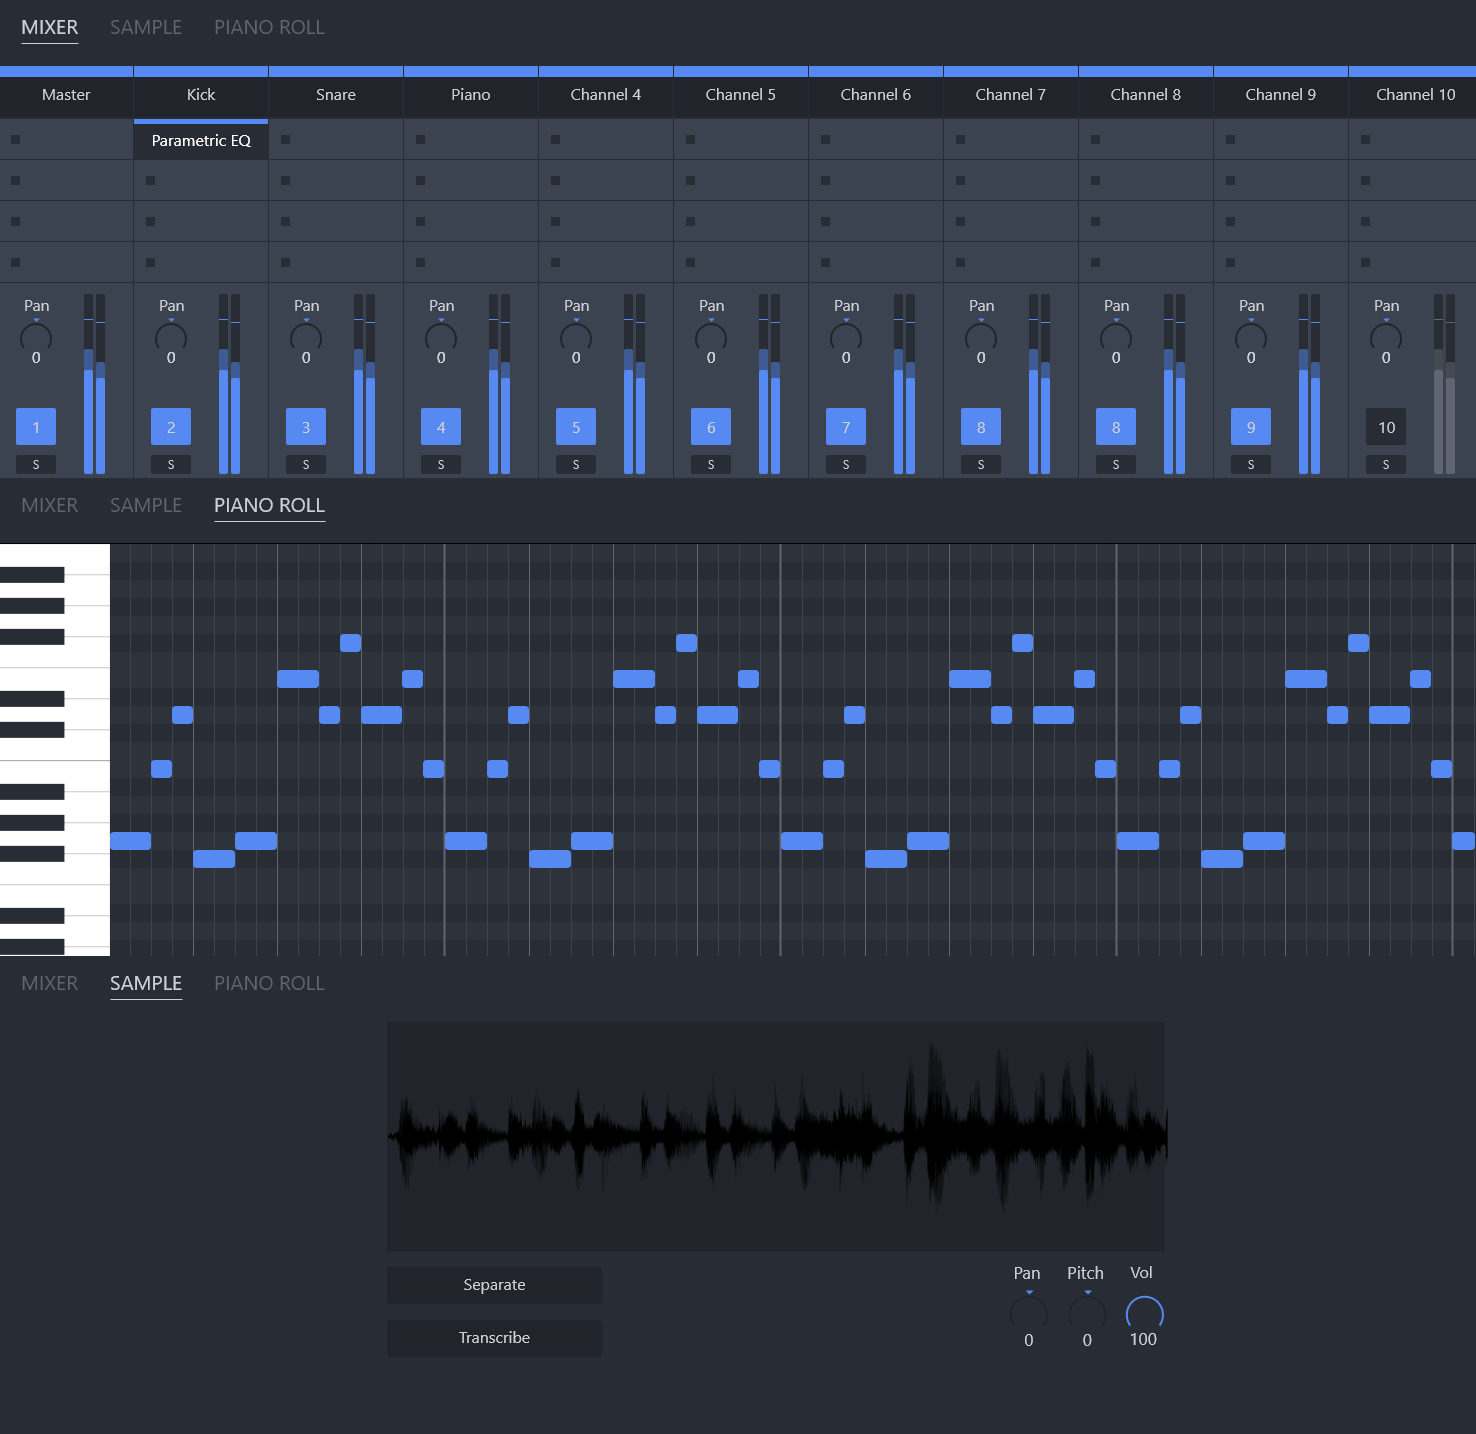
Task: Open the first empty effect slot on Piano
Action: pyautogui.click(x=471, y=140)
